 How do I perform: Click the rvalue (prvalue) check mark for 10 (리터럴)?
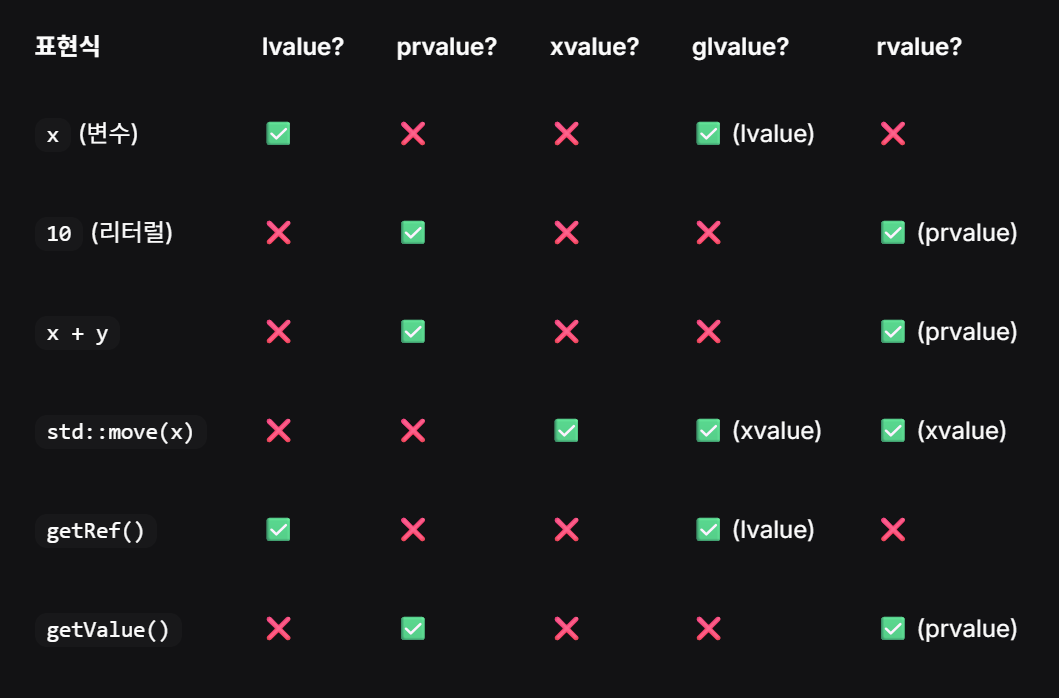click(x=893, y=233)
